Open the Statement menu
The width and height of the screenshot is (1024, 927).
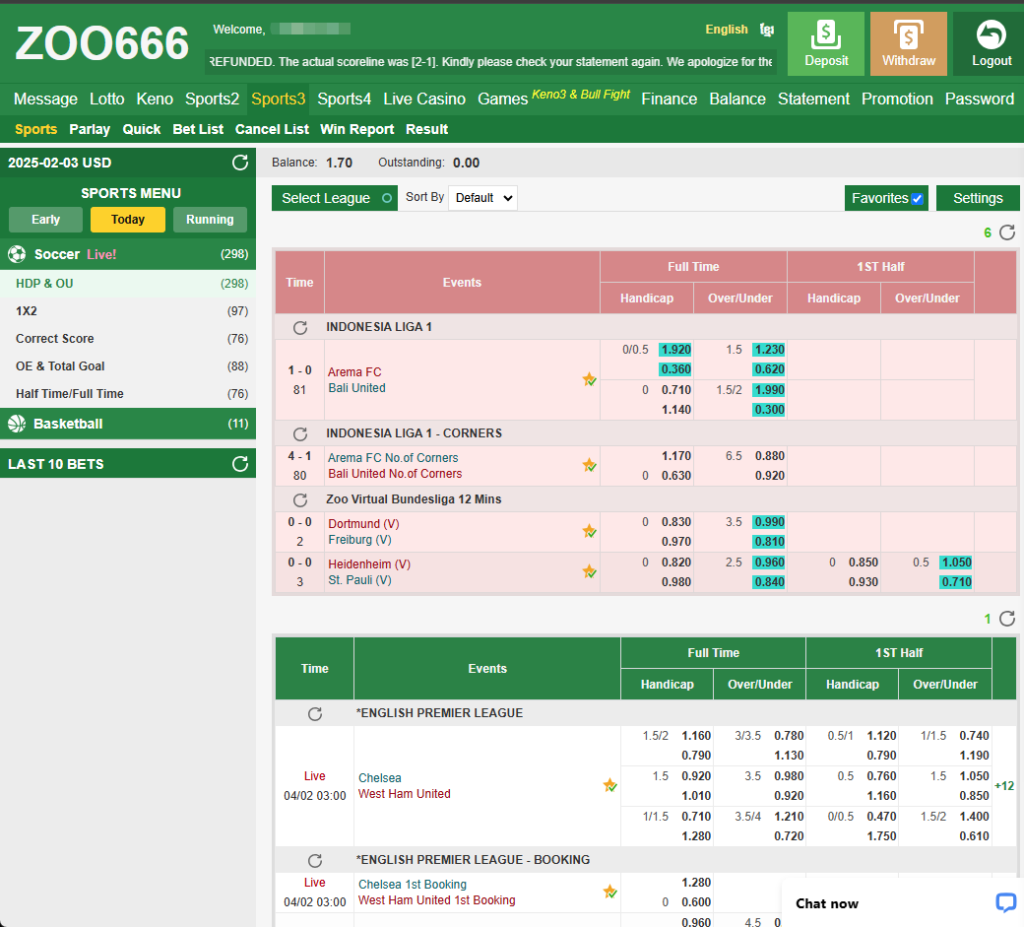point(814,99)
